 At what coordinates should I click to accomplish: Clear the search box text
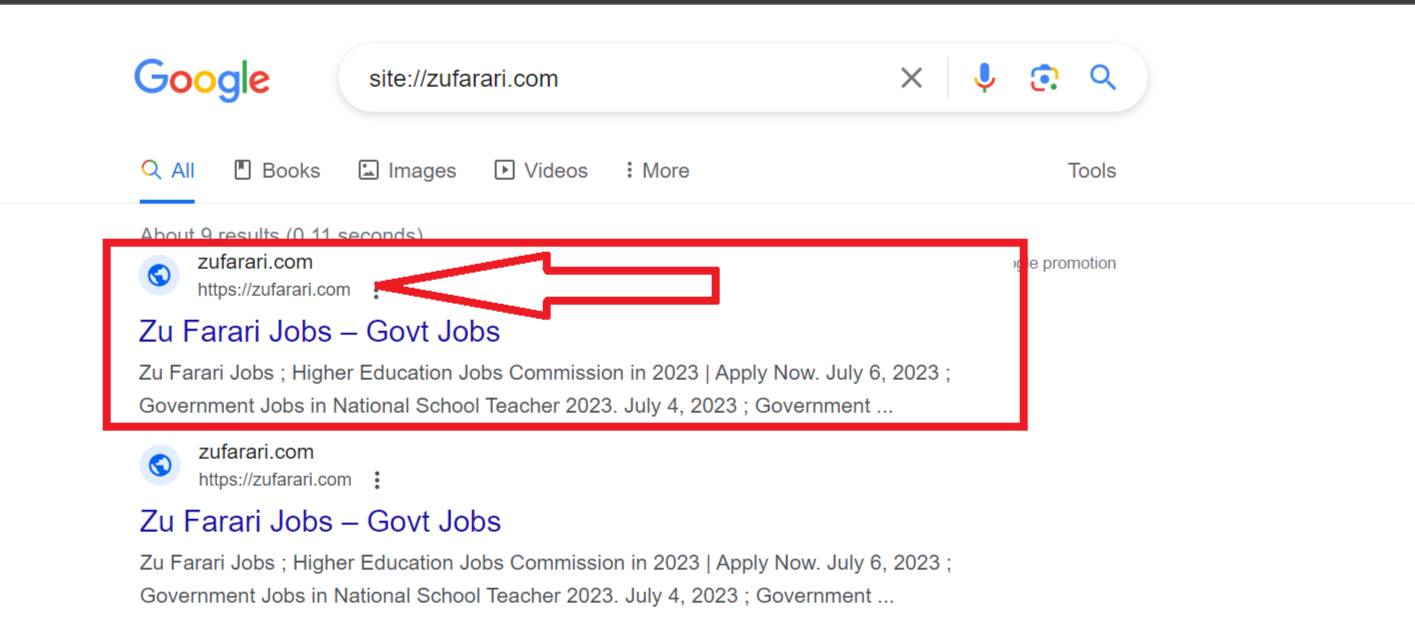click(x=911, y=78)
